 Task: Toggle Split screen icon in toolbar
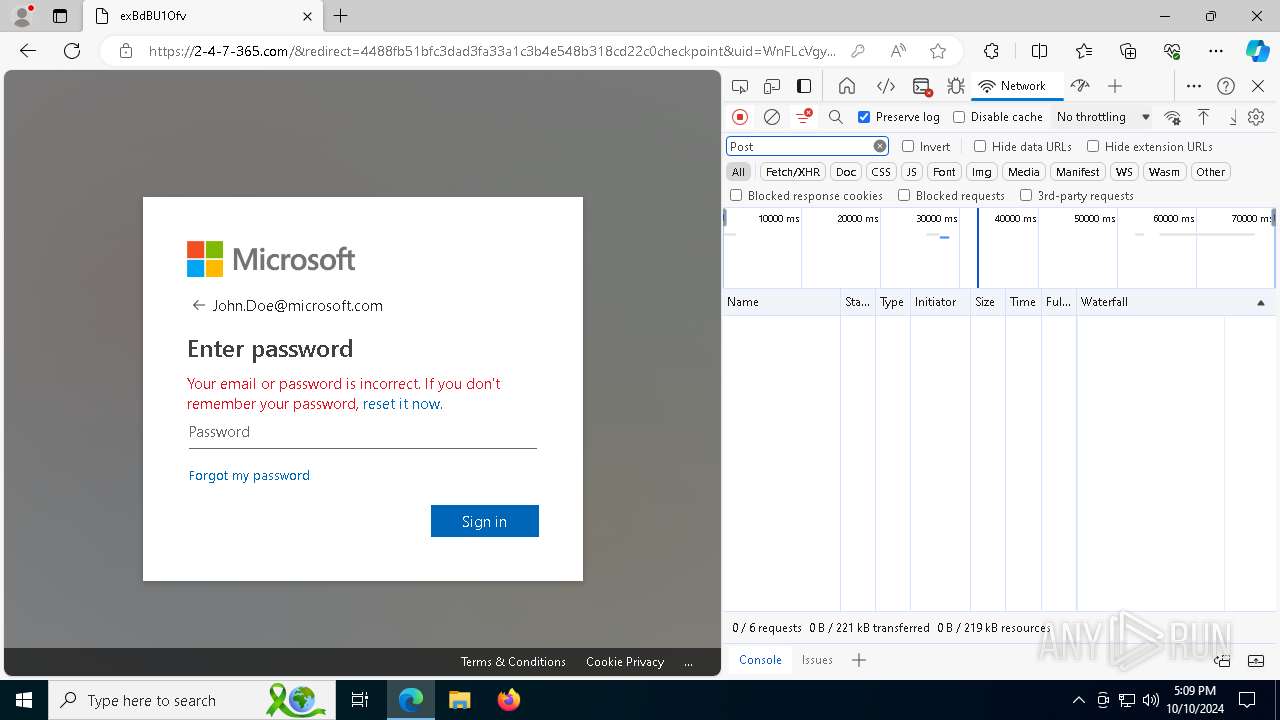pos(1039,51)
